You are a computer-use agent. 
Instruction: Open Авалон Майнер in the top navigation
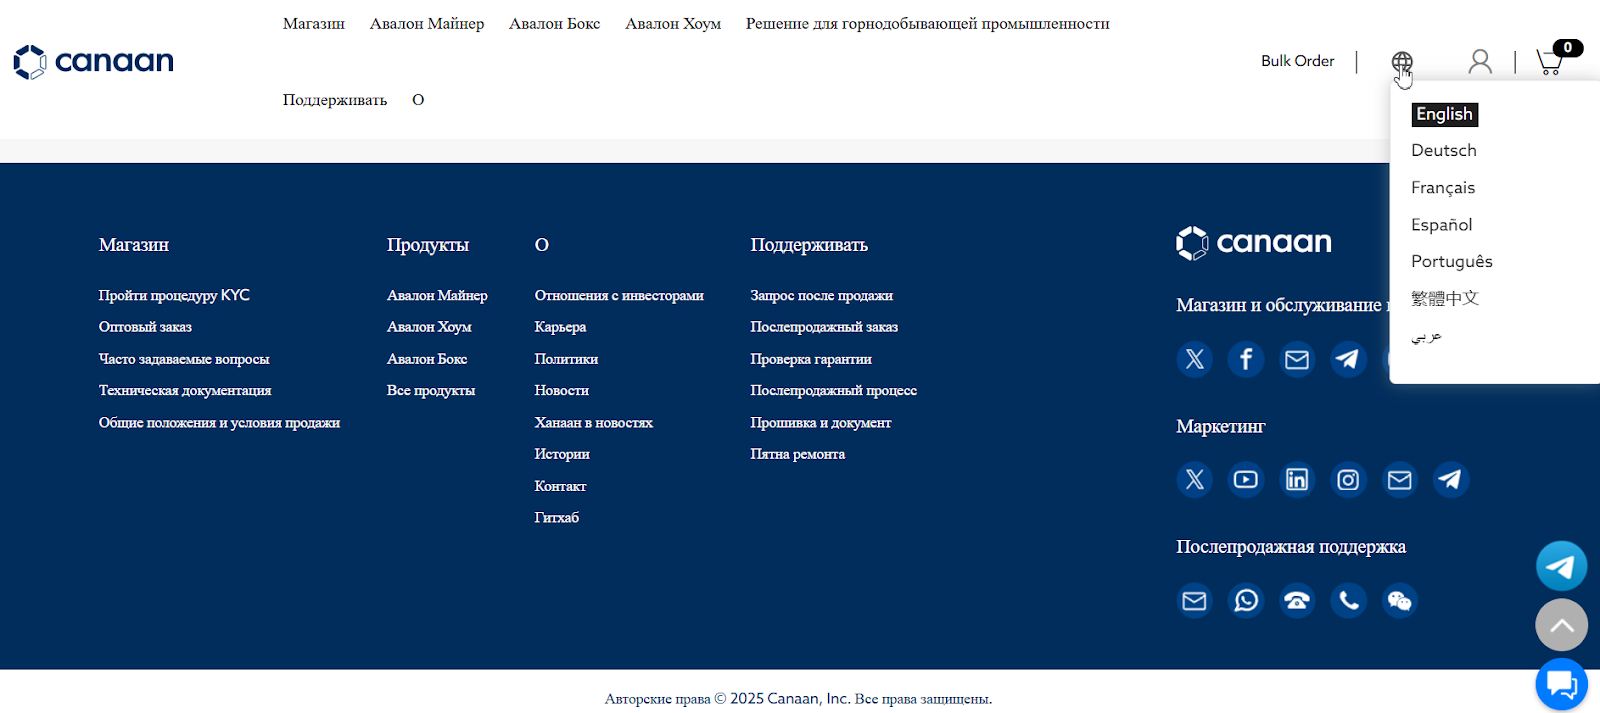click(427, 24)
